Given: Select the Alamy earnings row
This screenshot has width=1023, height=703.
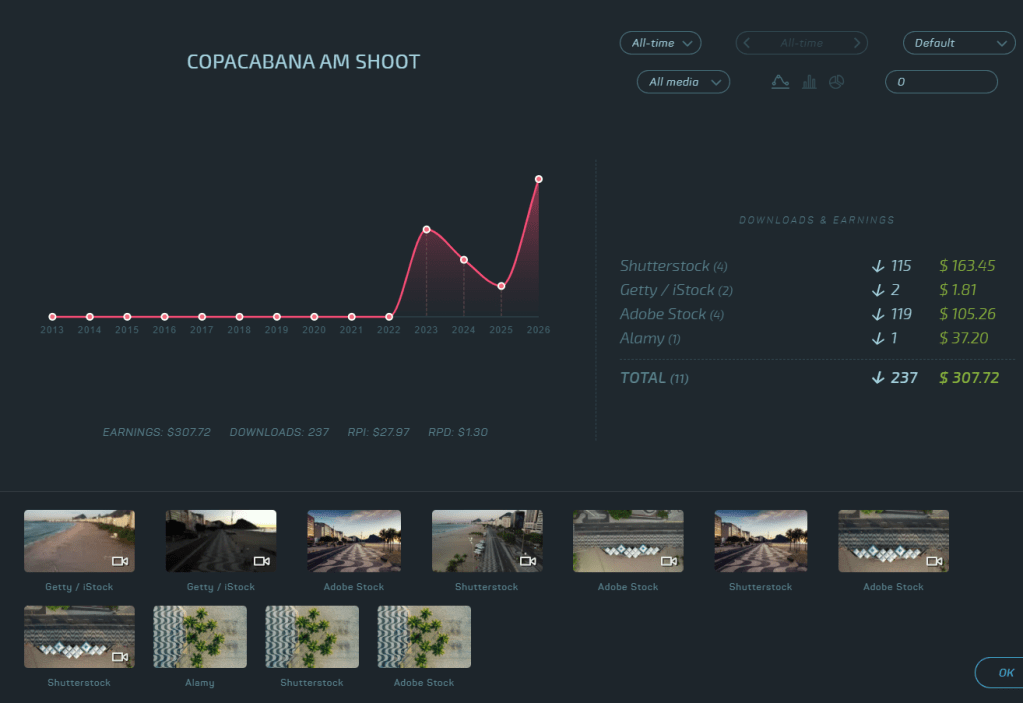Looking at the screenshot, I should 808,338.
